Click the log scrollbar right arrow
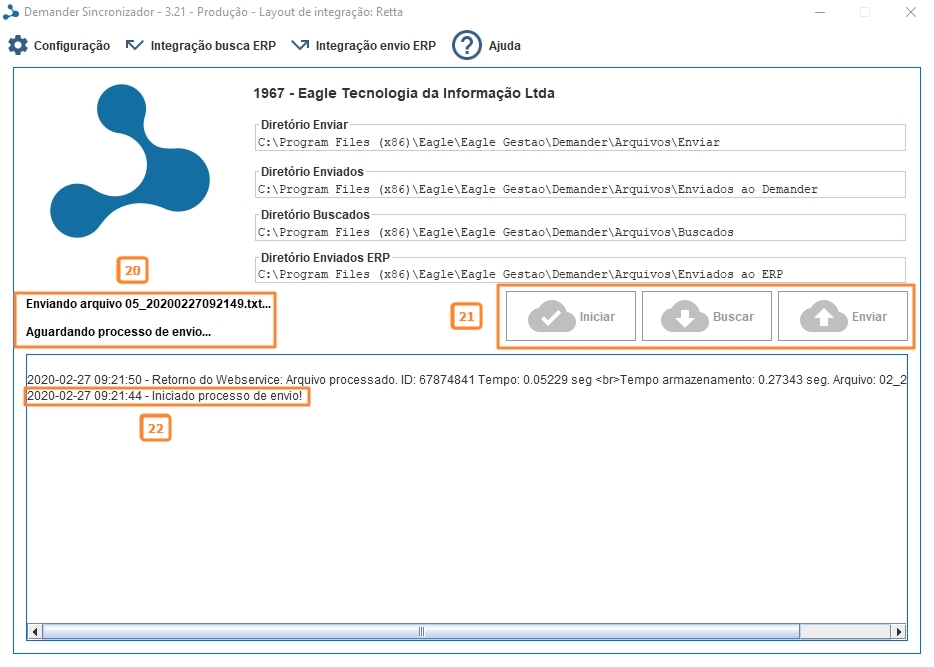 [x=898, y=631]
